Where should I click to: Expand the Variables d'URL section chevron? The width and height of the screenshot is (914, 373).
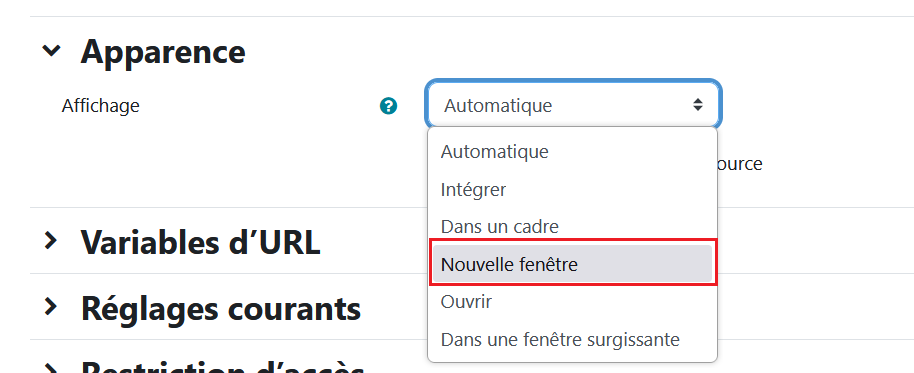(52, 240)
